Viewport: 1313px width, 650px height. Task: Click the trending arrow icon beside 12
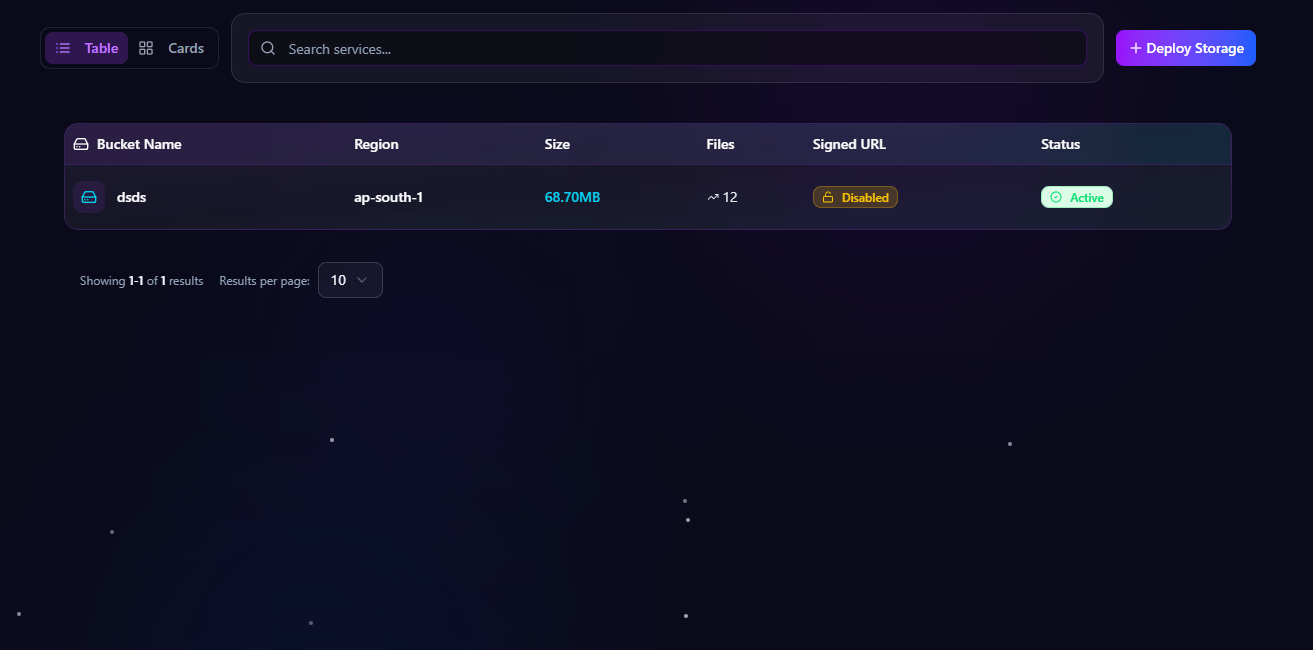point(713,197)
